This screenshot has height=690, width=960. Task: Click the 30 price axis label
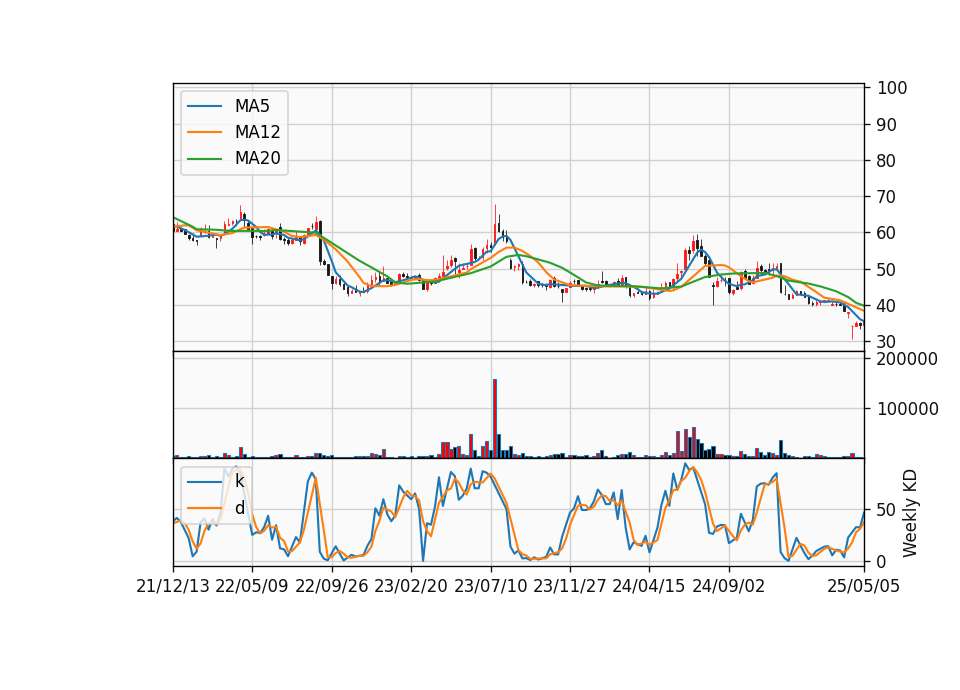click(x=887, y=342)
